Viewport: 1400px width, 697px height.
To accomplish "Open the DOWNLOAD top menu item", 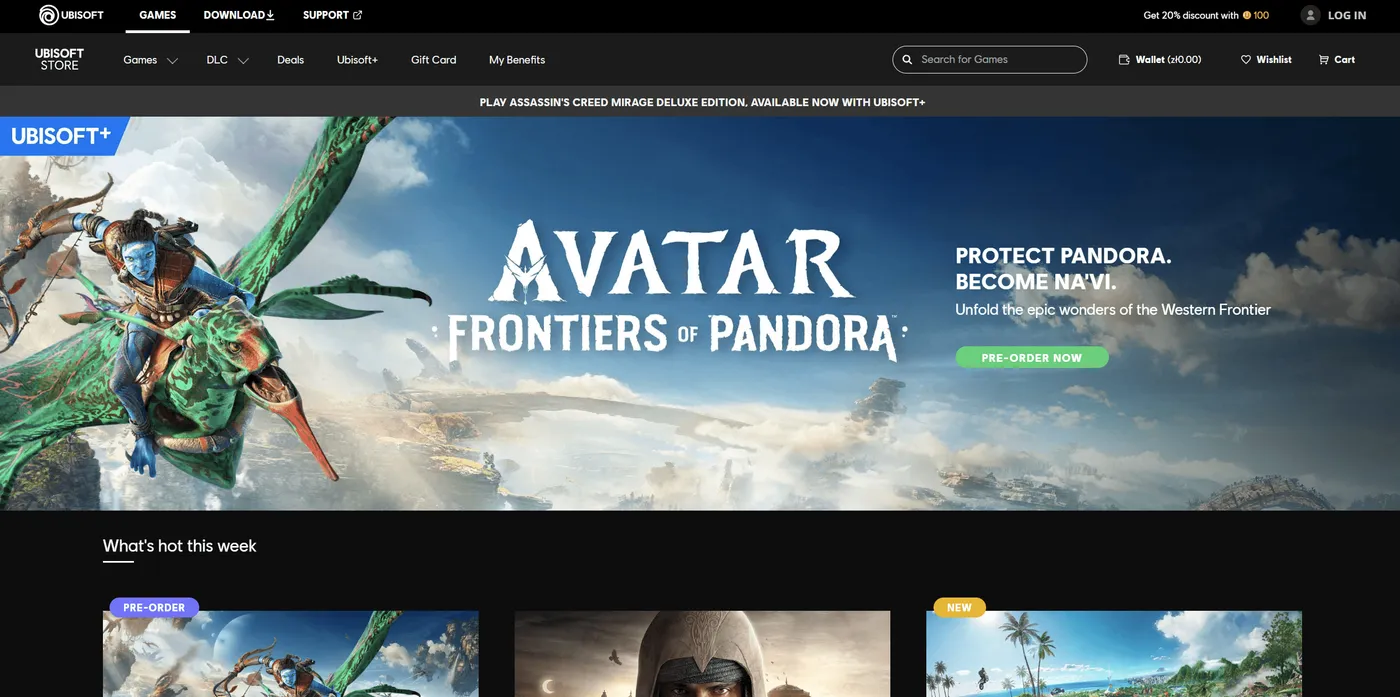I will pos(239,15).
